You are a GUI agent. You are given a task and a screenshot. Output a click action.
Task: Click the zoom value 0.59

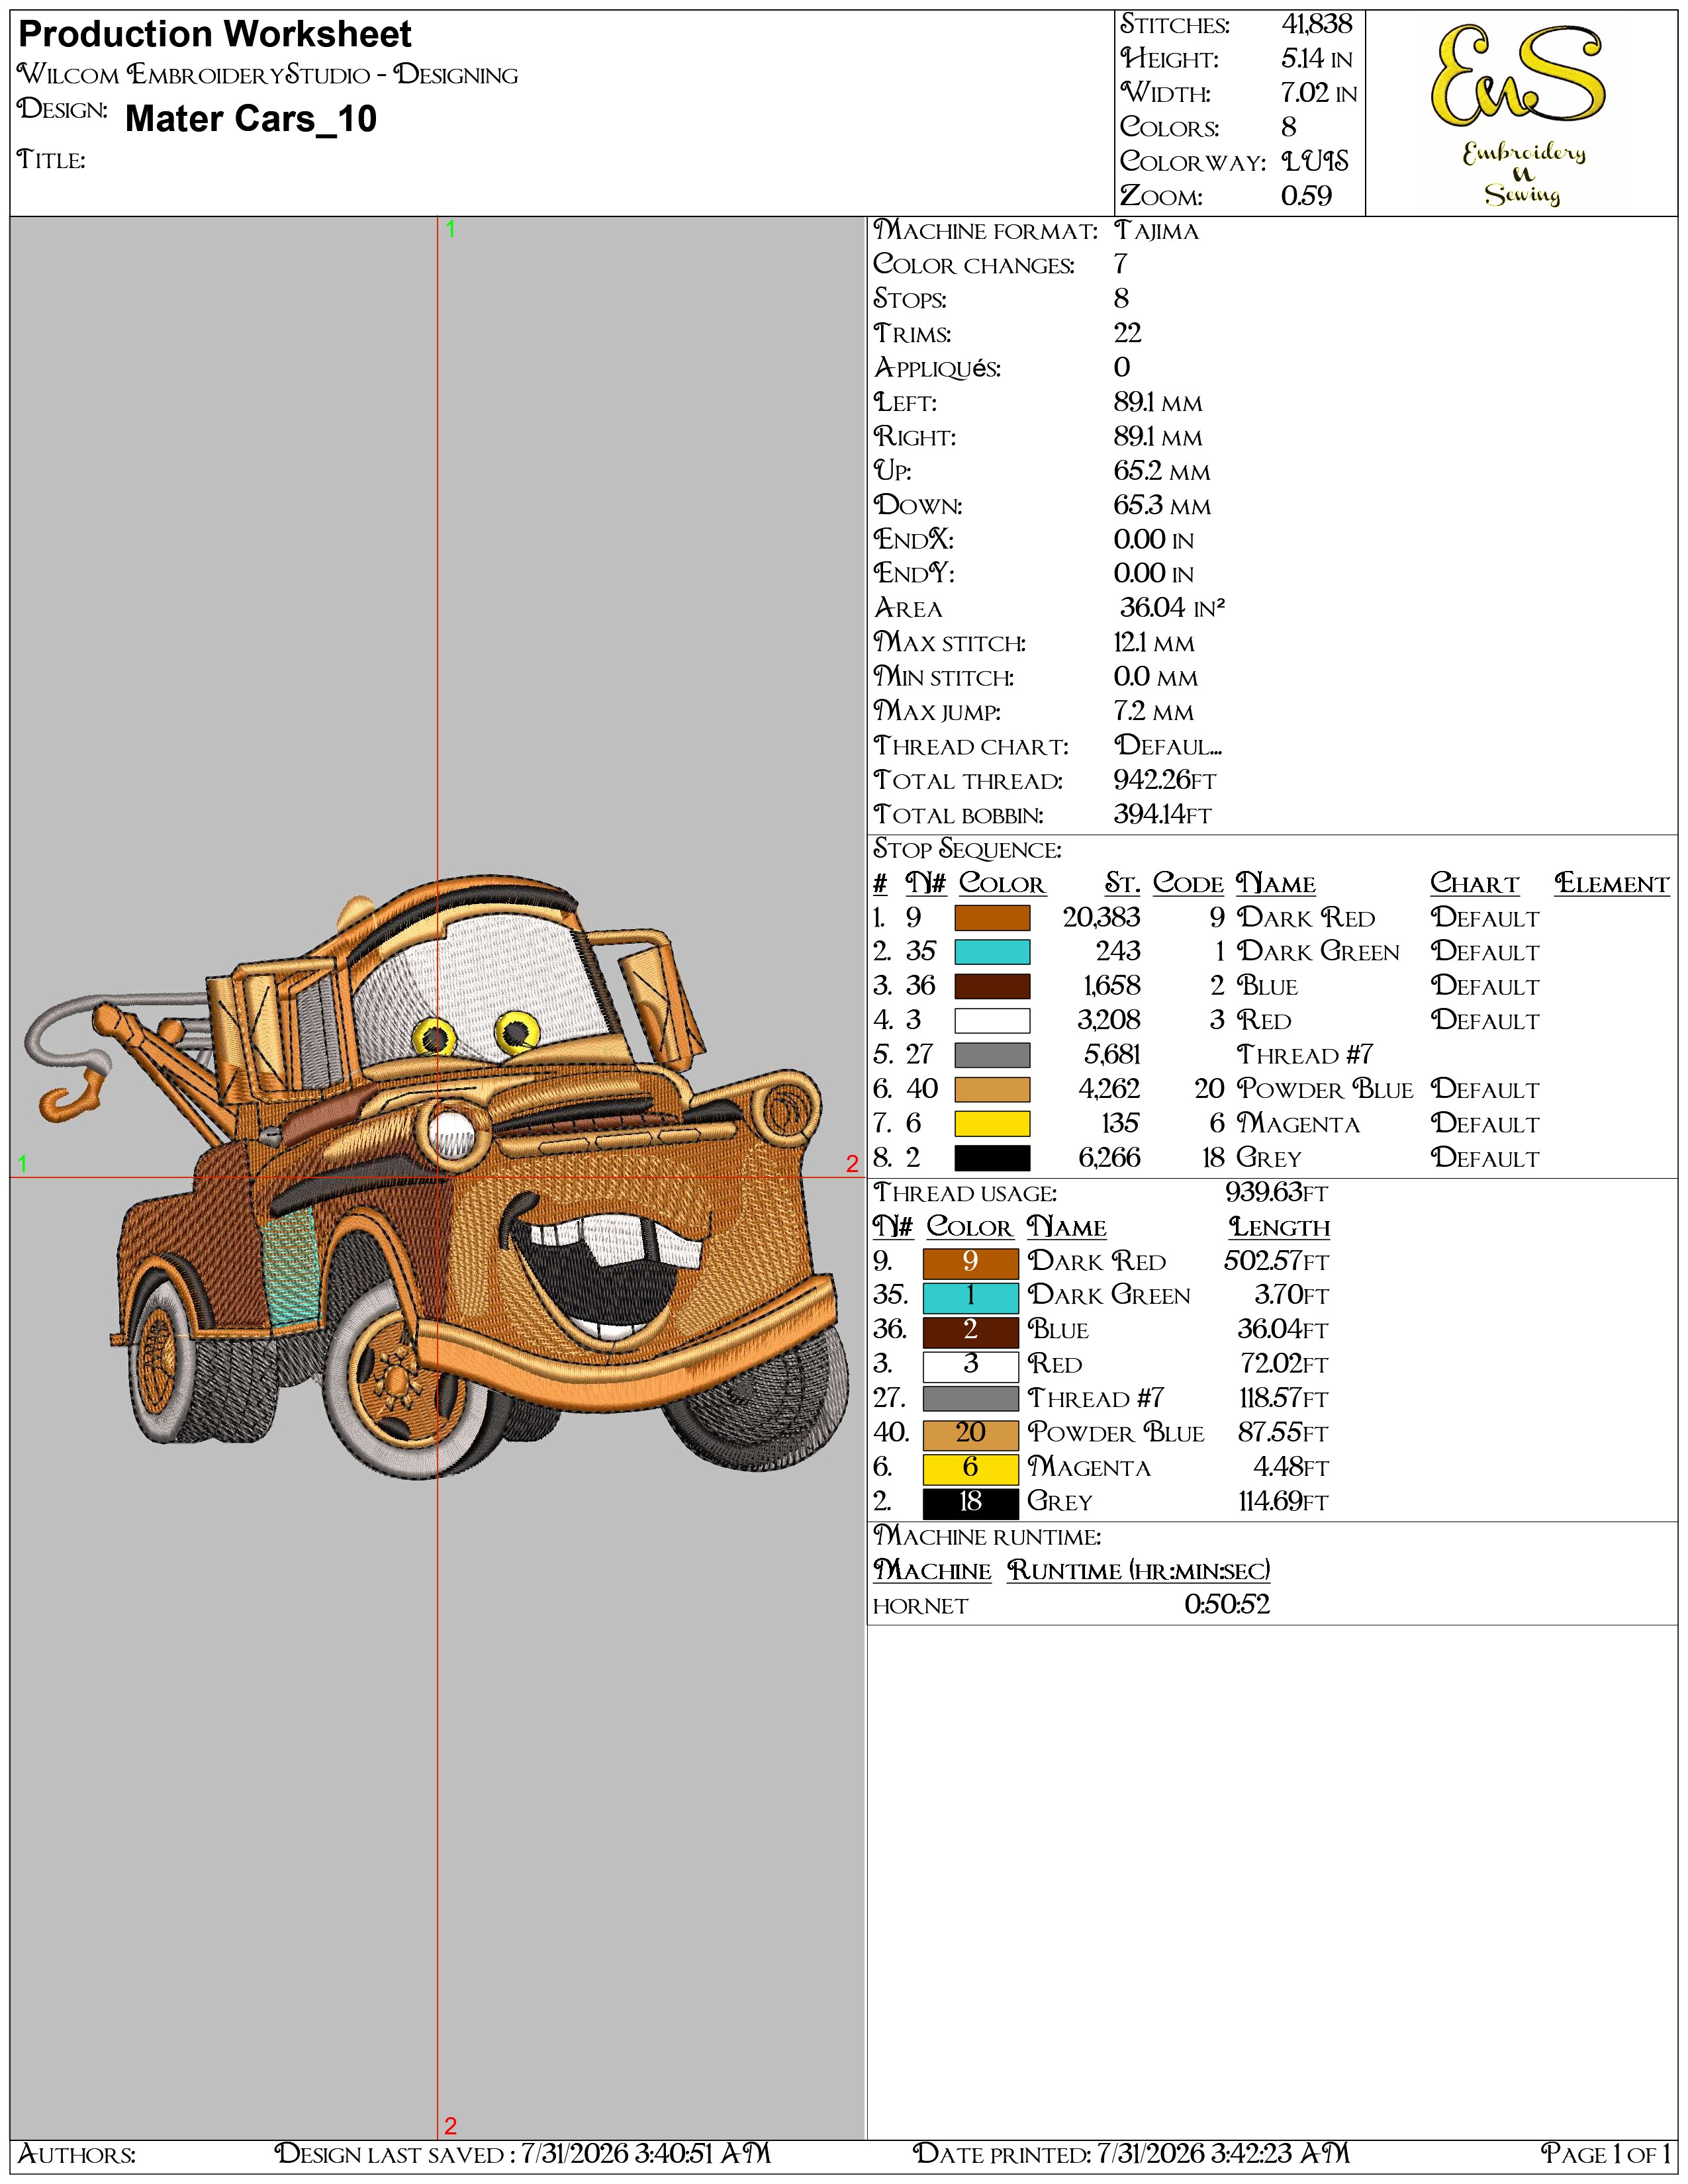(x=1306, y=195)
